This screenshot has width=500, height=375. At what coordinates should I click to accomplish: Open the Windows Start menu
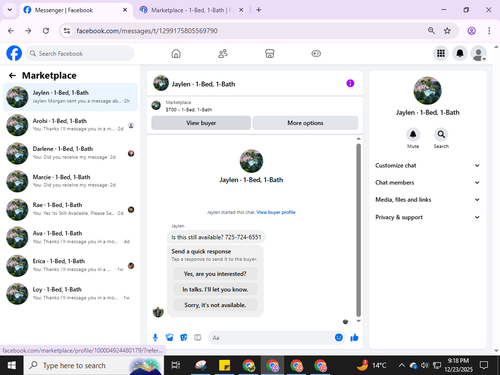(x=12, y=365)
